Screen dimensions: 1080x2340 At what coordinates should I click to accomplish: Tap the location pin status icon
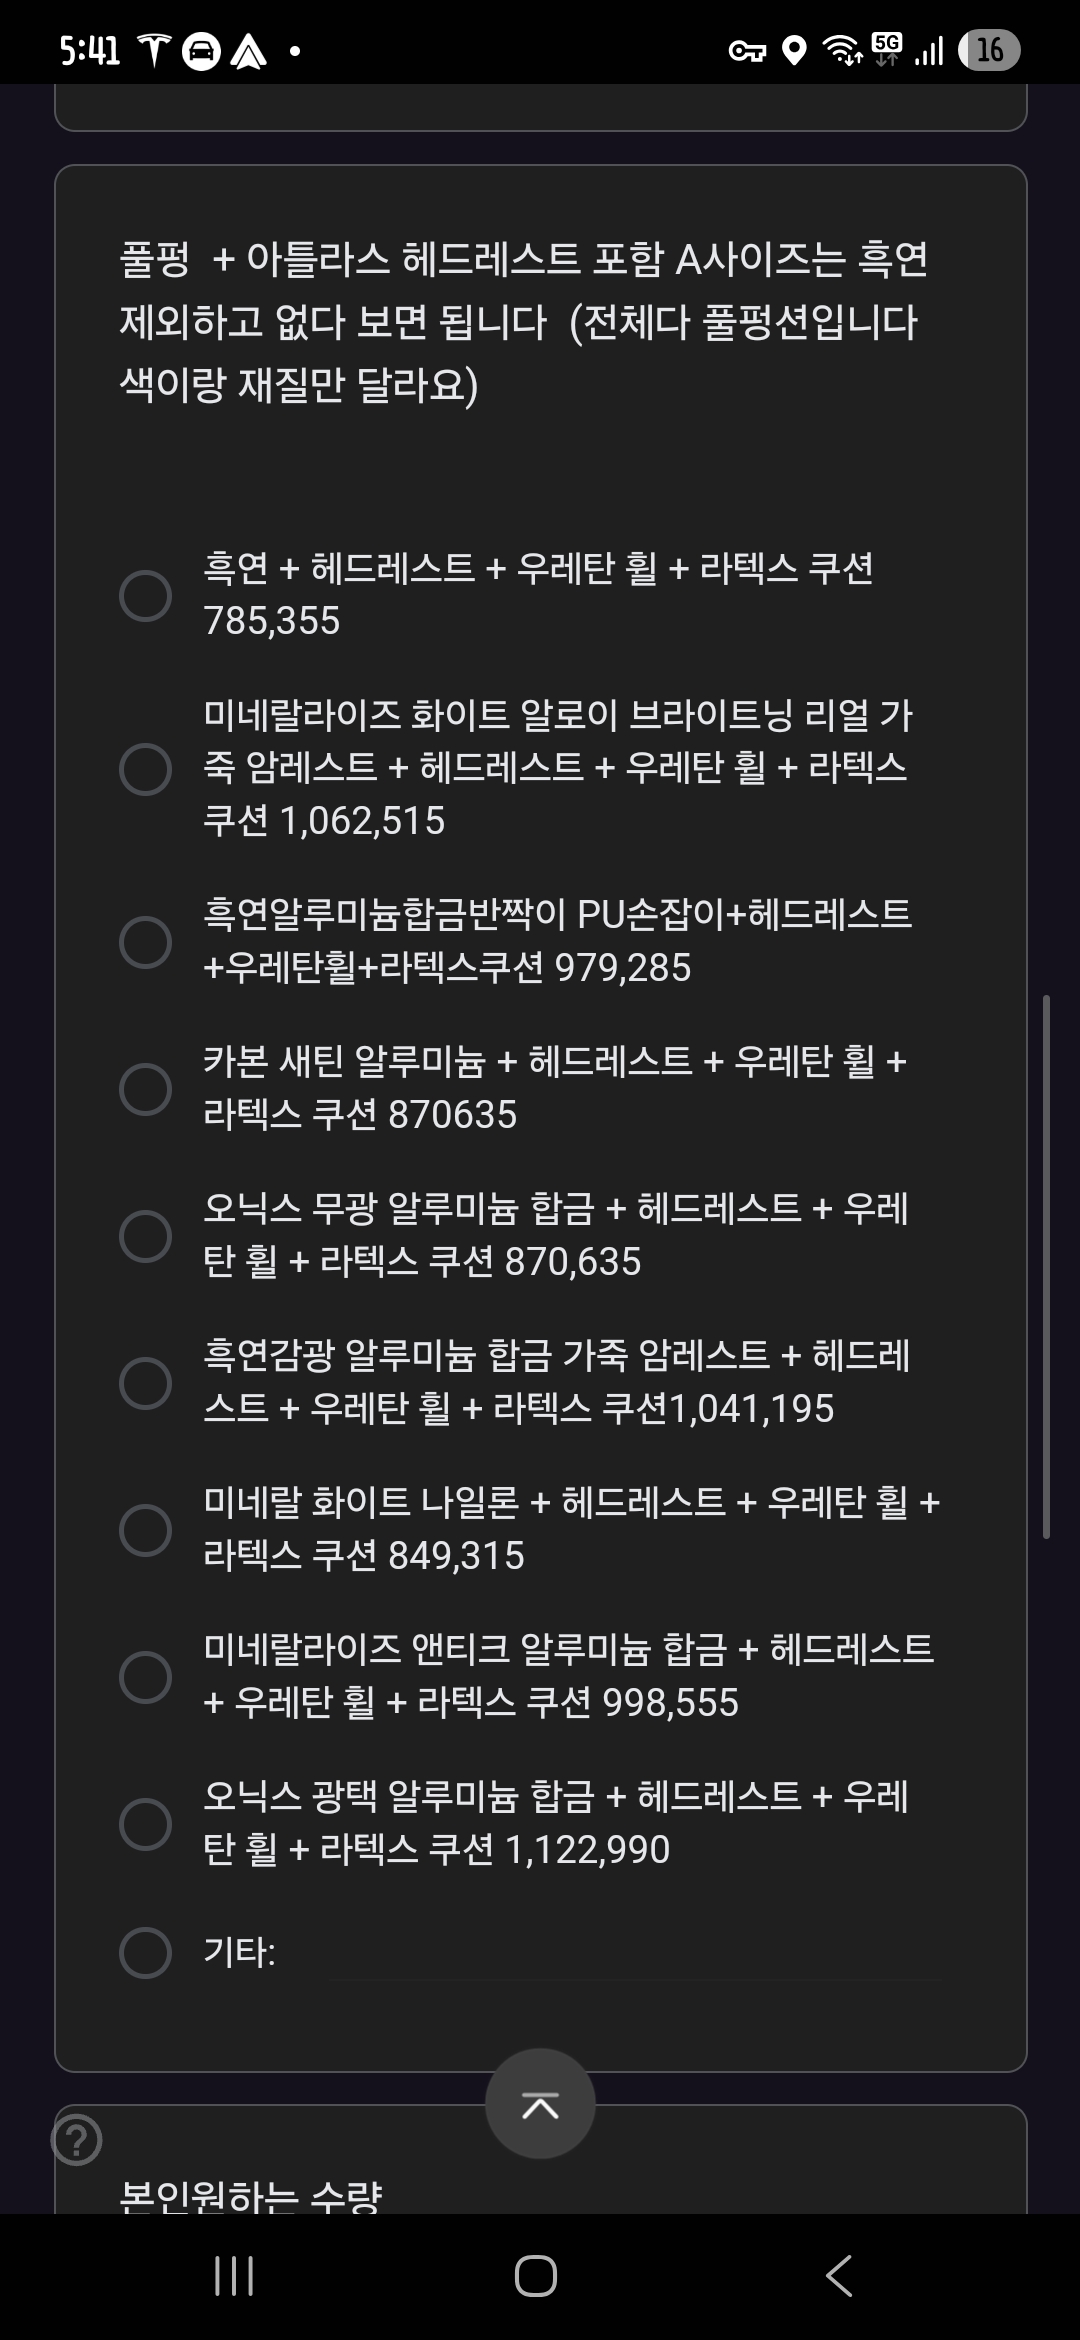793,50
